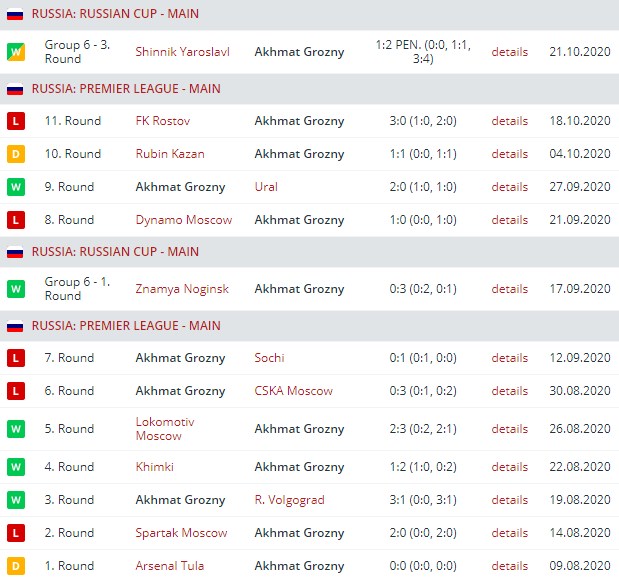The image size is (619, 580).
Task: Click the win badge for Shinnik Yaroslavl match
Action: pyautogui.click(x=16, y=51)
